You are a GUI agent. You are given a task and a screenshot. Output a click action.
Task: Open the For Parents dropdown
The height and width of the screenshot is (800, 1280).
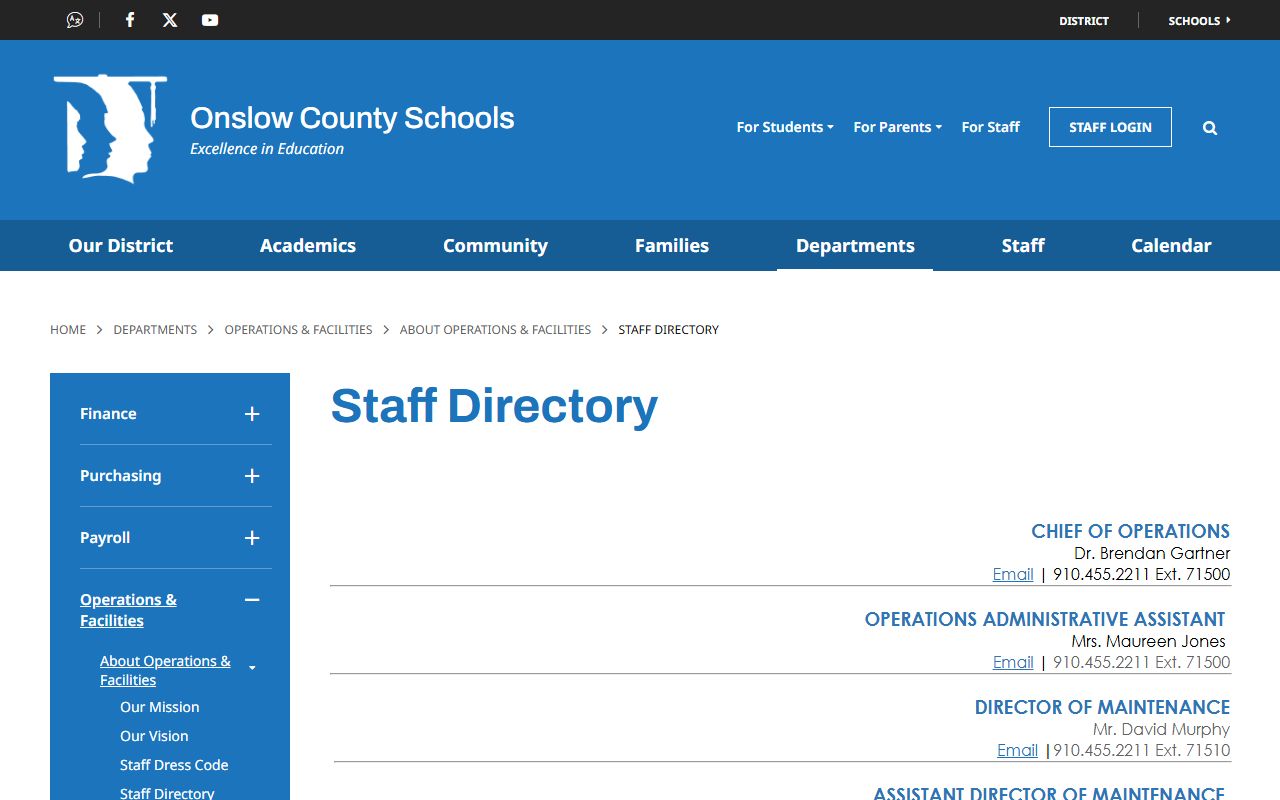click(x=897, y=127)
